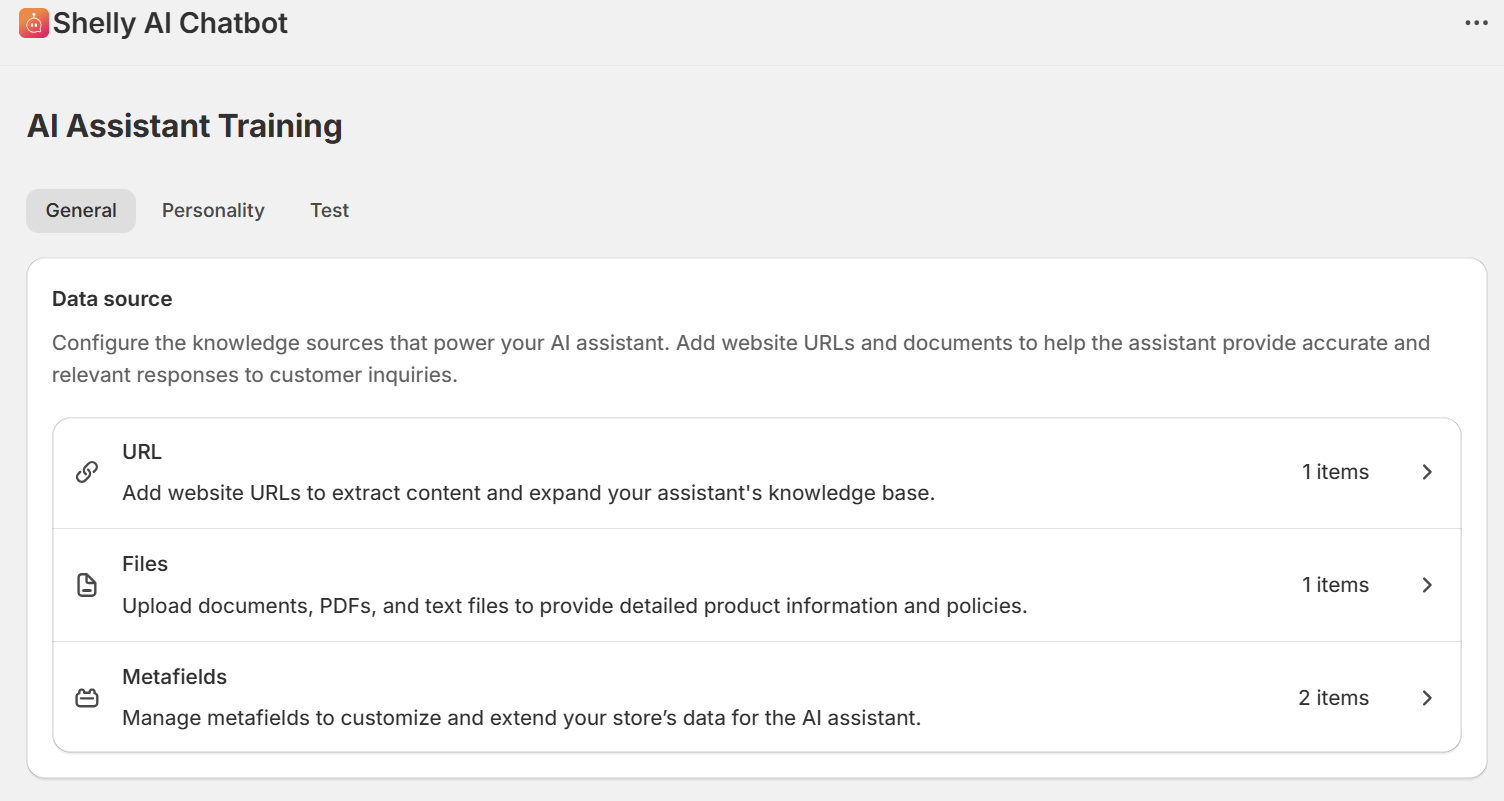This screenshot has height=801, width=1504.
Task: Open the Files data source title
Action: point(145,564)
